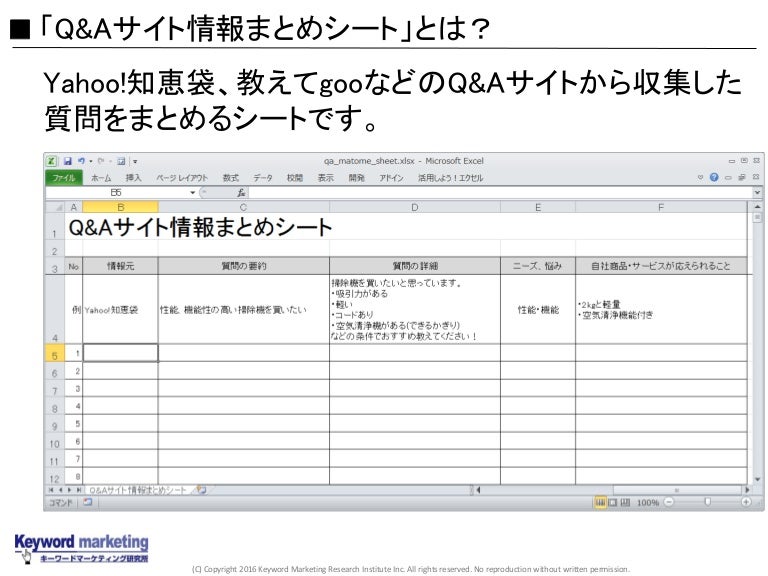Image resolution: width=768 pixels, height=576 pixels.
Task: Click the Undo arrow icon
Action: coord(80,161)
